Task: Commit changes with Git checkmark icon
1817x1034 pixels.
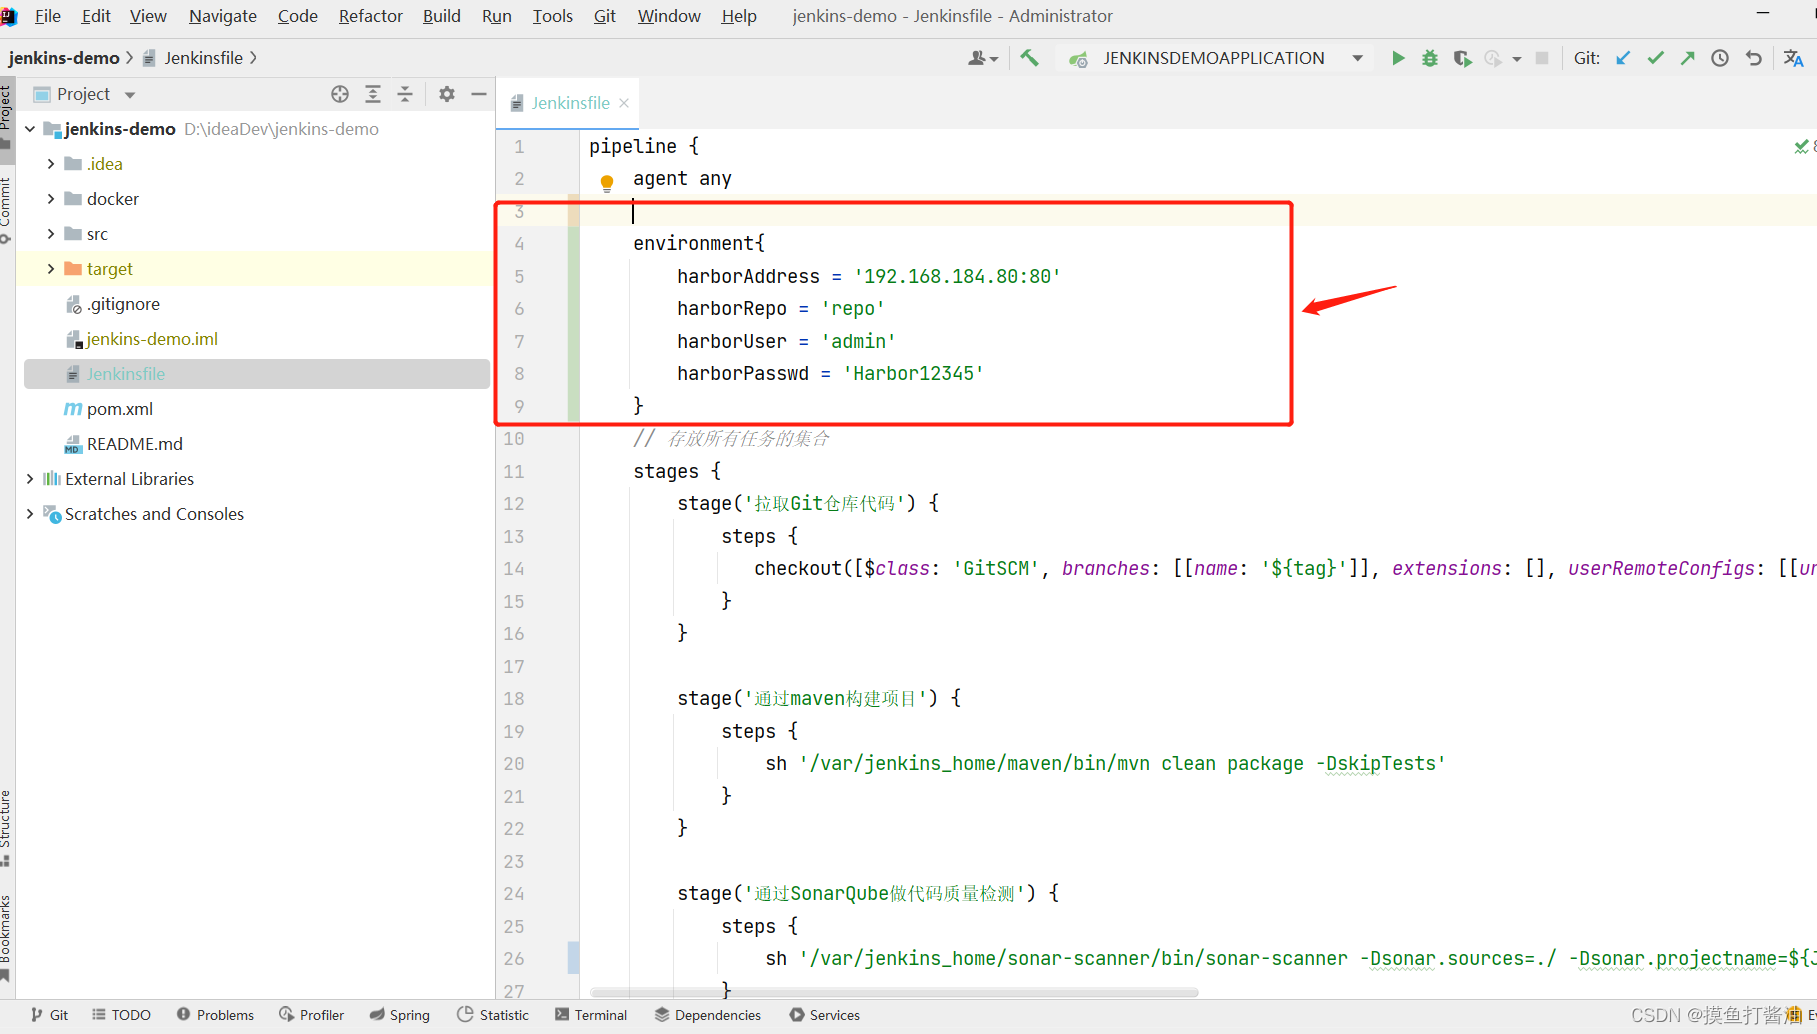Action: tap(1656, 58)
